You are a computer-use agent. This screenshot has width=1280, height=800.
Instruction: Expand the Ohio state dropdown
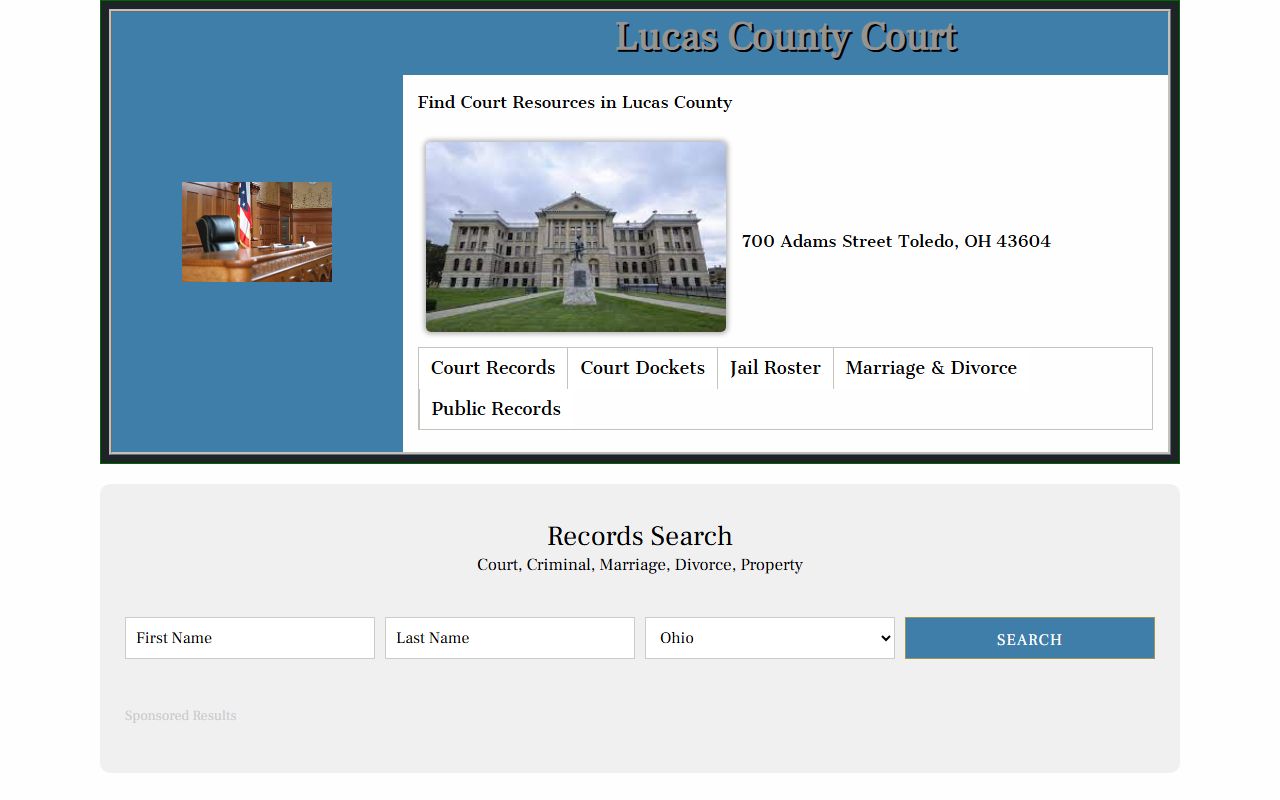tap(770, 638)
